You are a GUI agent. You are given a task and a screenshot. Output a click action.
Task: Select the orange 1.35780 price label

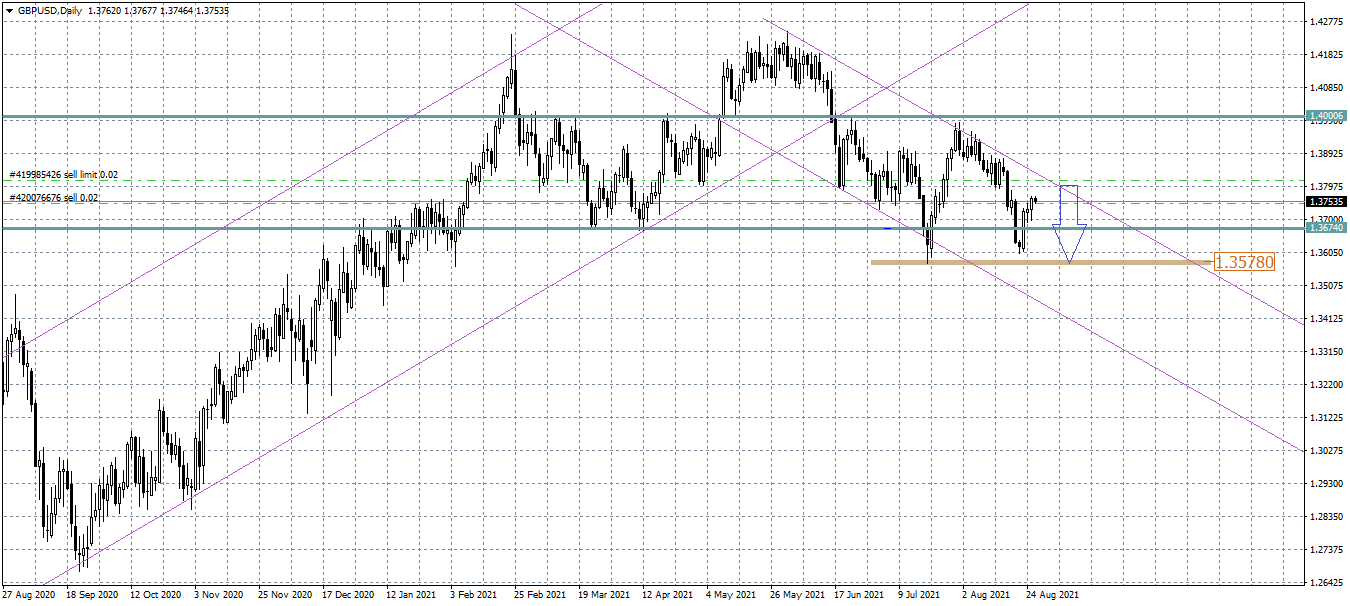click(1244, 263)
